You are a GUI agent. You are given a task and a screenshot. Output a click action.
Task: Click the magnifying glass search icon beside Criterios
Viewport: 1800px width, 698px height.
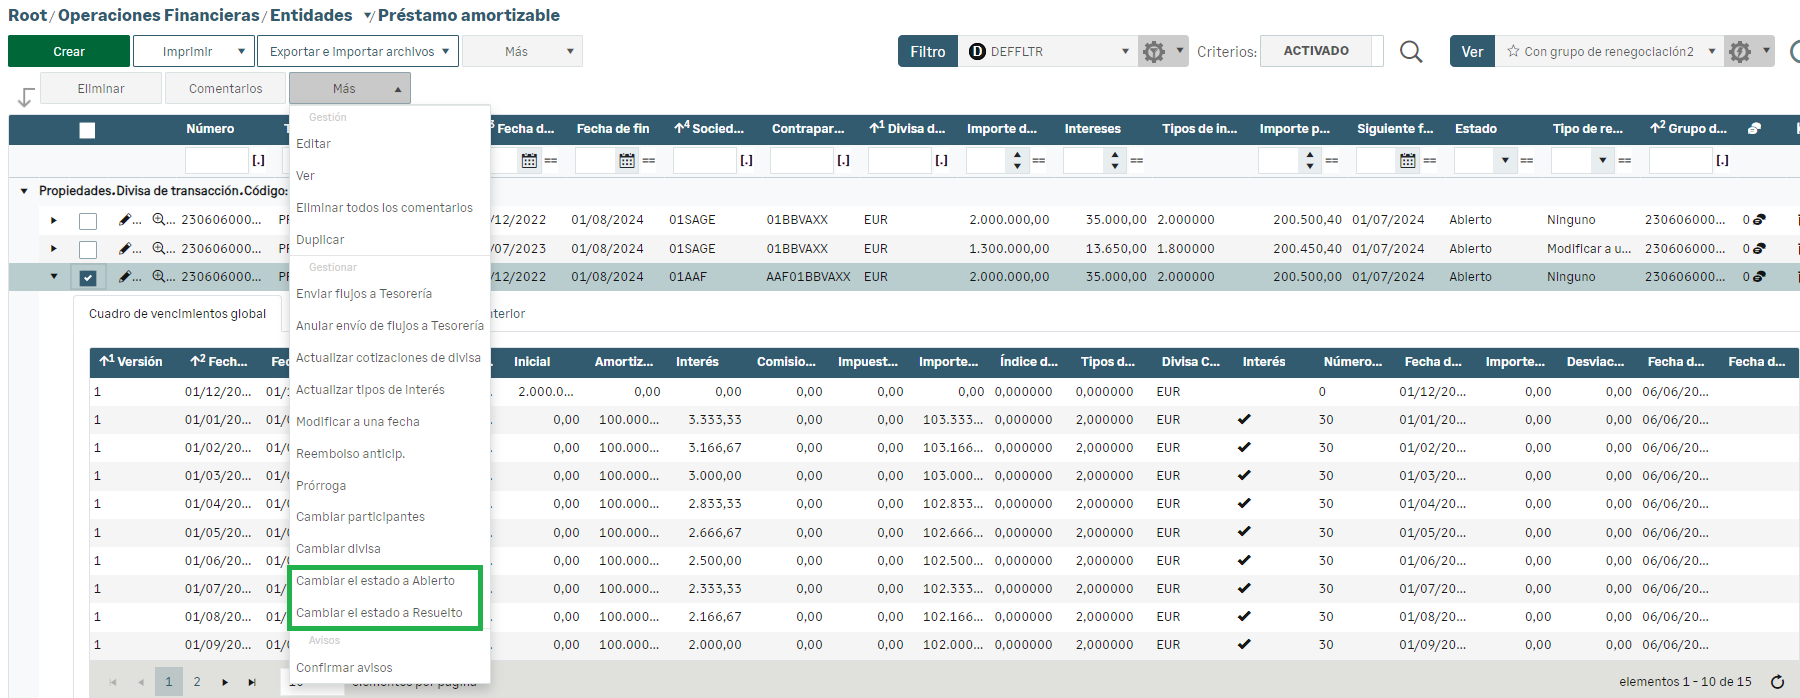pyautogui.click(x=1410, y=51)
